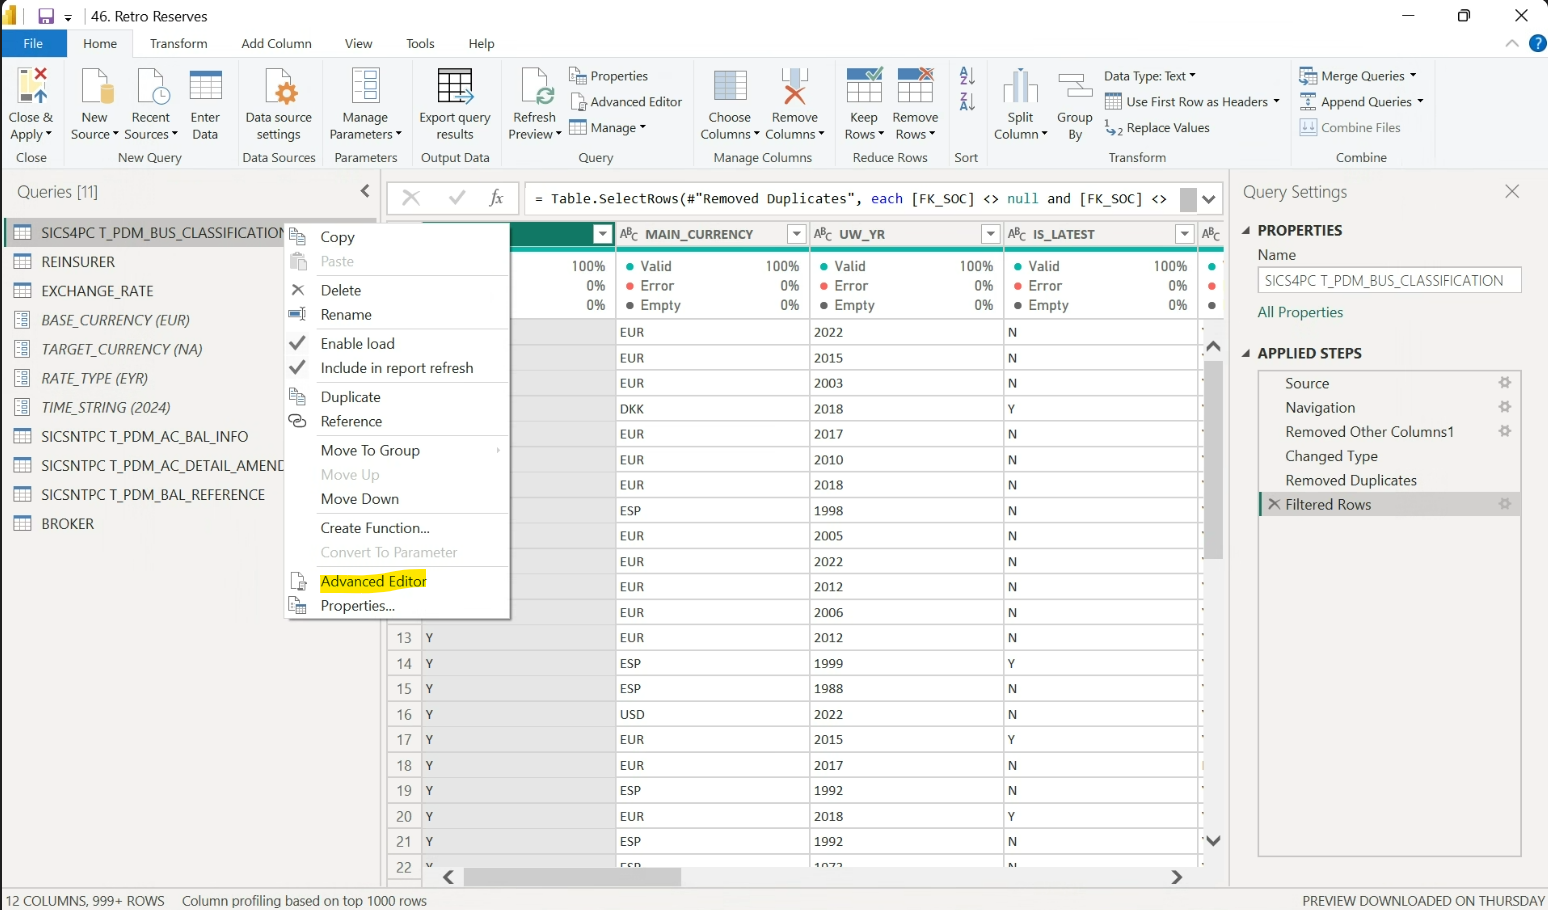
Task: Click the Group By icon
Action: [x=1075, y=88]
